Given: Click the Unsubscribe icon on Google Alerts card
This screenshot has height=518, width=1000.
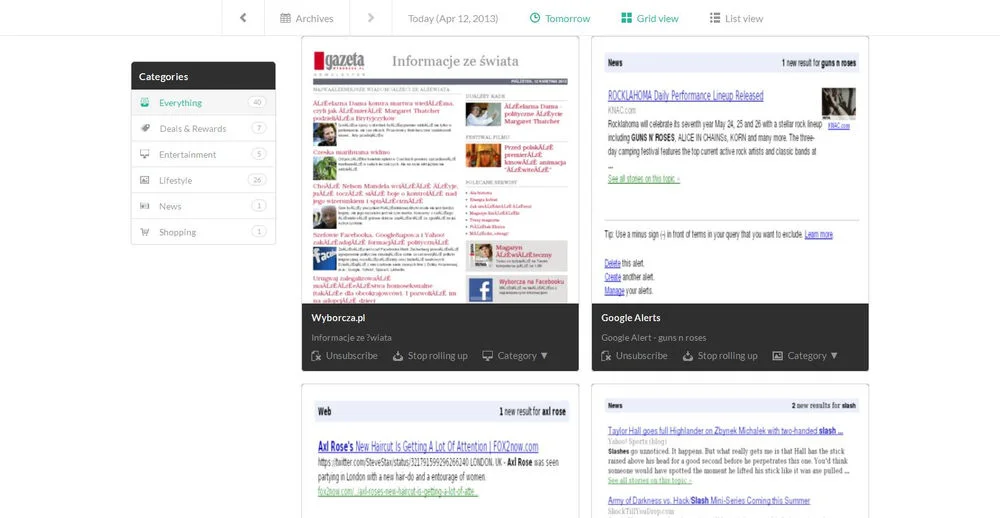Looking at the screenshot, I should (x=606, y=356).
